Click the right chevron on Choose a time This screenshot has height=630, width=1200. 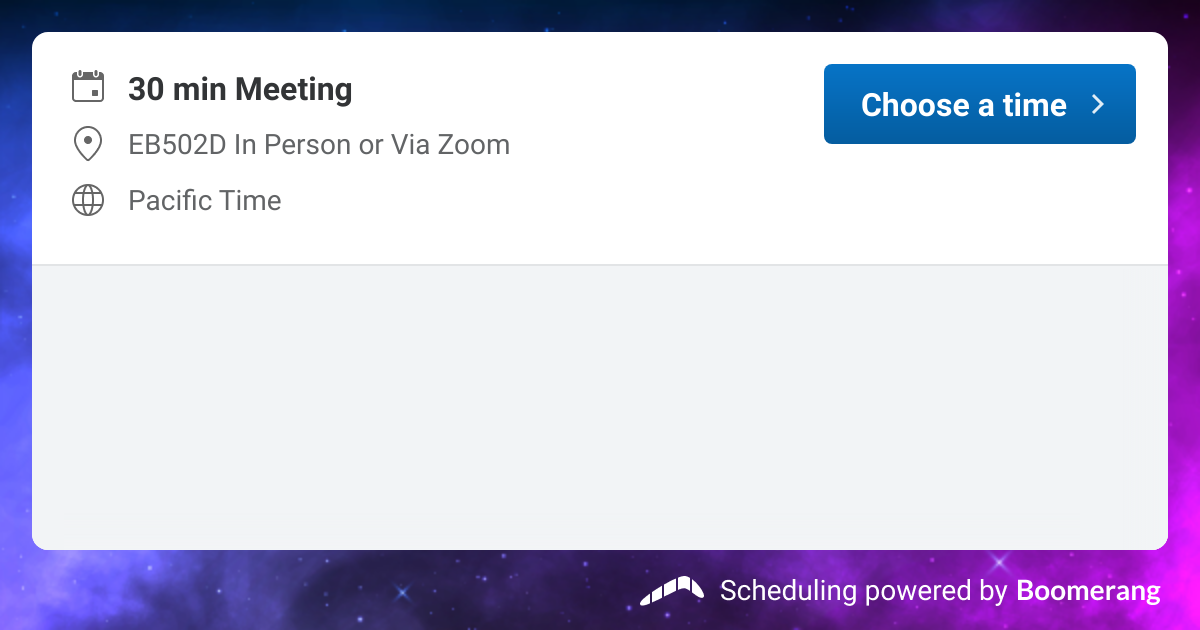[1098, 104]
